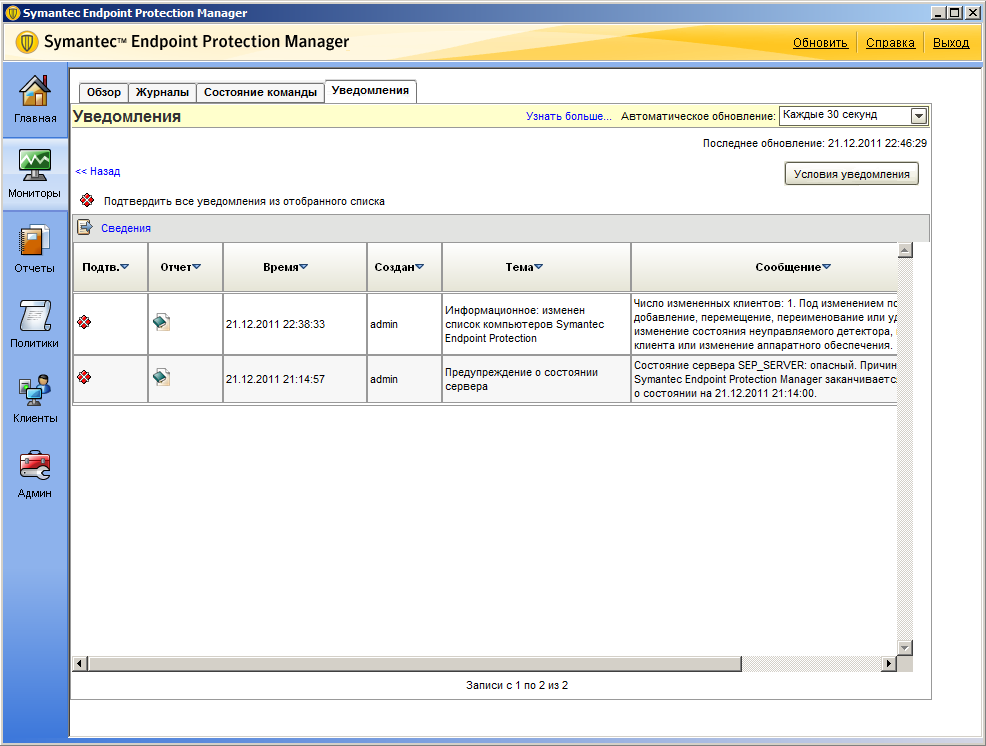Follow the Узнать больше link

[568, 117]
